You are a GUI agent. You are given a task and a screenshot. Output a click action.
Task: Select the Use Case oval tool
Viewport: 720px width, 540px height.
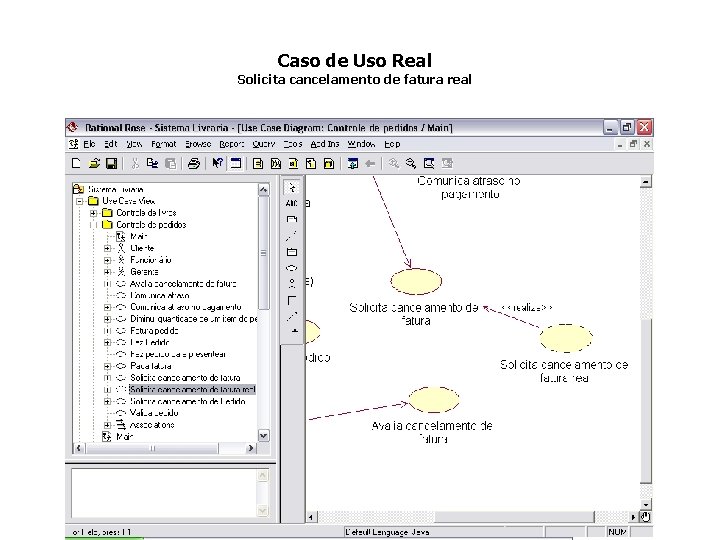coord(292,268)
